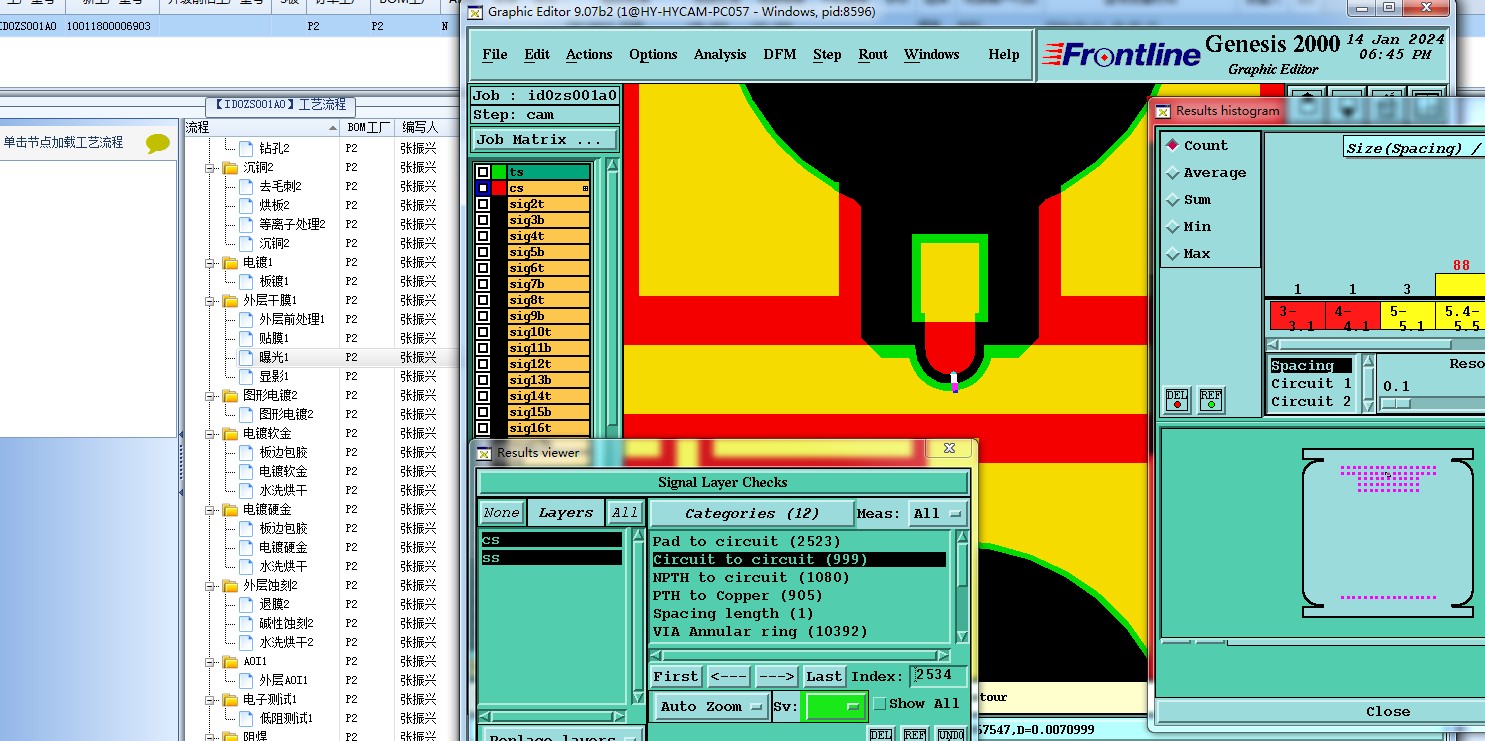Collapse the 外层干膜1 tree node

coord(212,300)
